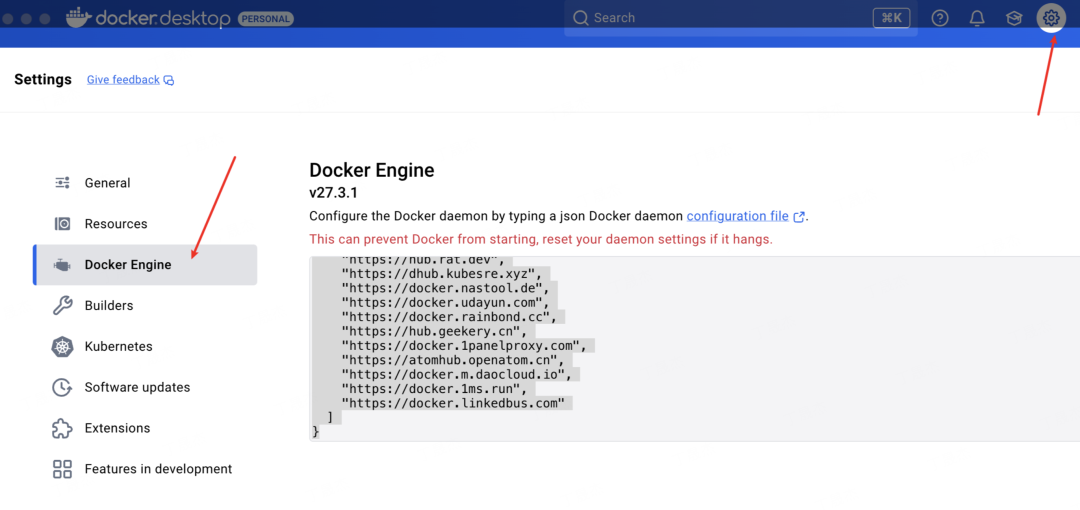Viewport: 1080px width, 510px height.
Task: Click the closing brace in the JSON editor
Action: point(316,431)
